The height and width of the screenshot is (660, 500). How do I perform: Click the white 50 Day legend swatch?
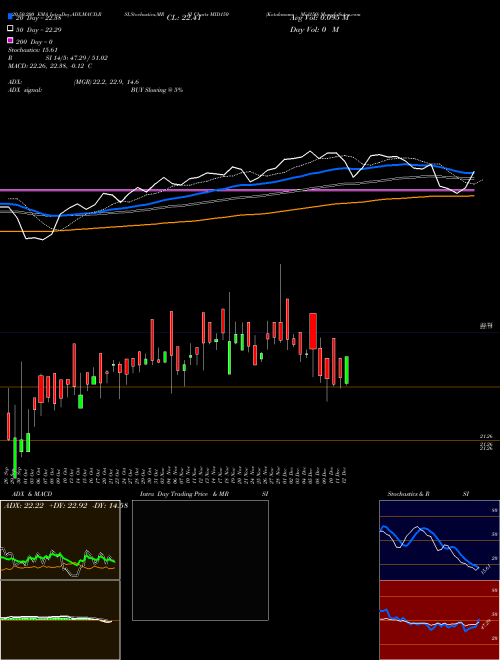11,29
